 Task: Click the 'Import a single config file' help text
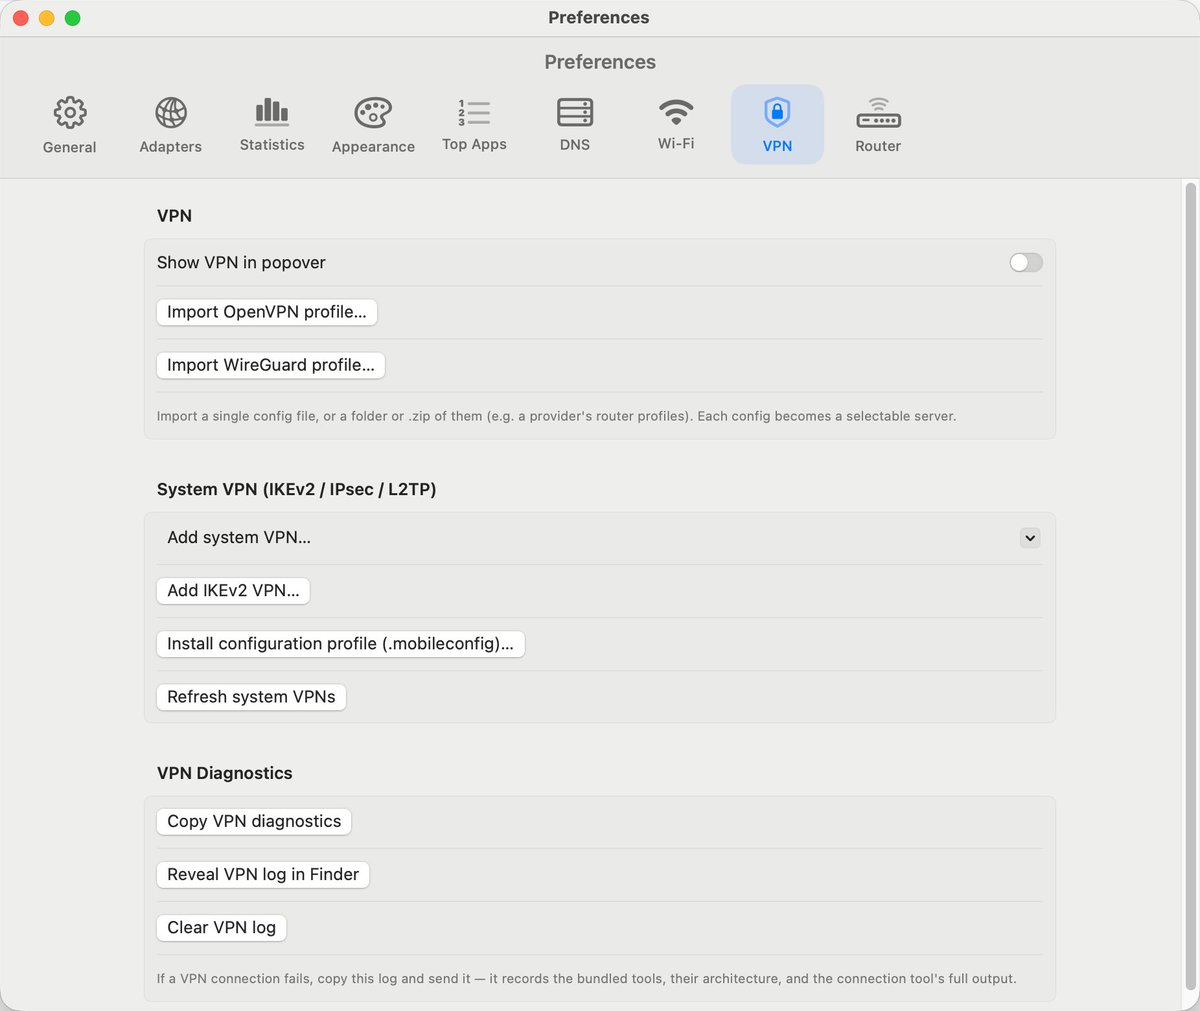point(556,416)
